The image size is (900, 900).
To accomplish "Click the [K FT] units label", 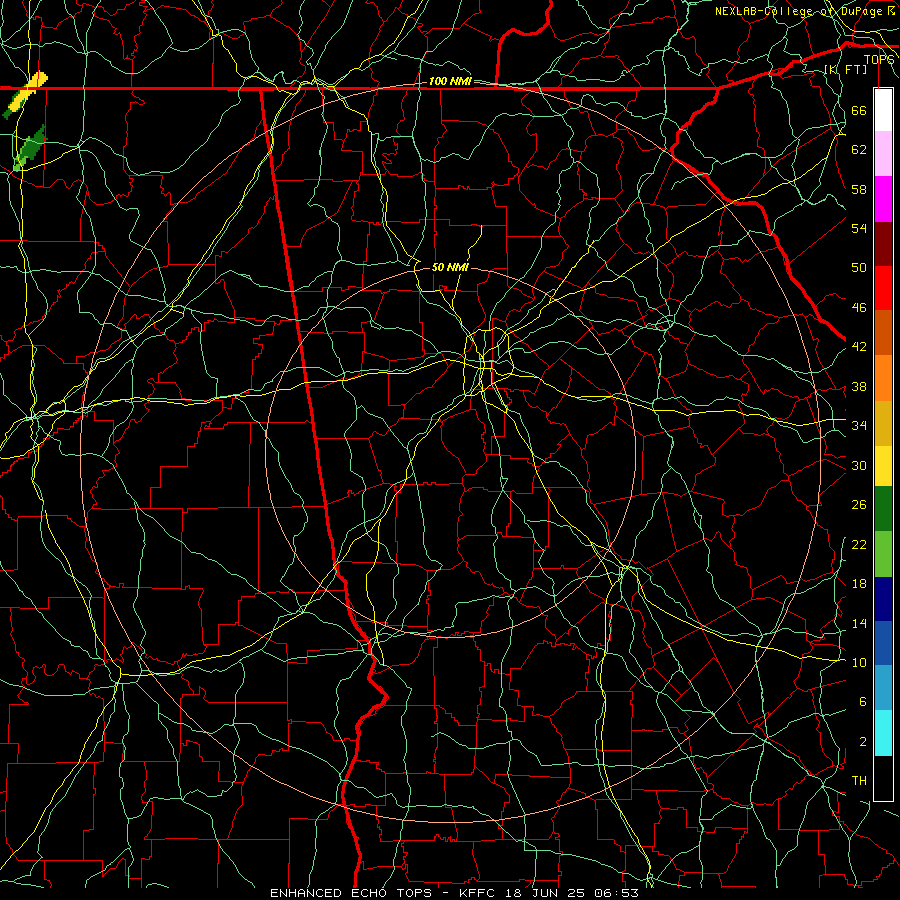I will click(845, 69).
